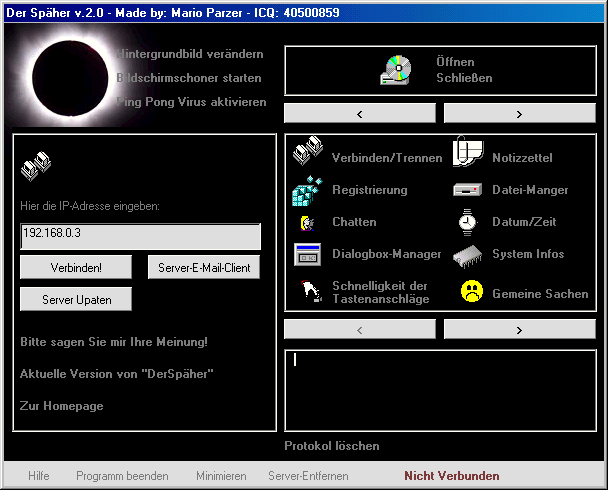Click previous arrow below the CD panel
This screenshot has height=490, width=608.
click(x=359, y=113)
